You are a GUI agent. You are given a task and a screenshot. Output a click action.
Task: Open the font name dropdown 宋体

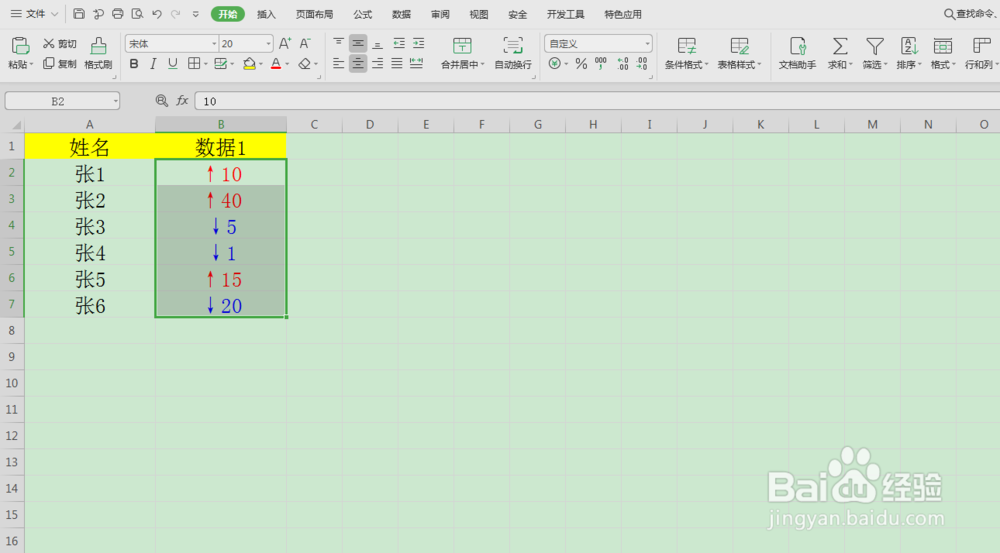(x=214, y=43)
